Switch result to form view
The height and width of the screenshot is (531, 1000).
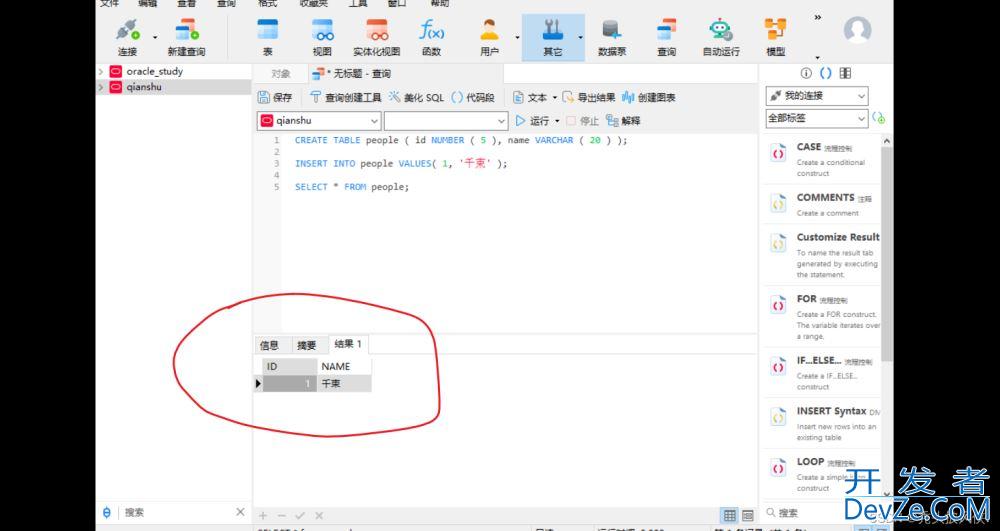pos(747,515)
